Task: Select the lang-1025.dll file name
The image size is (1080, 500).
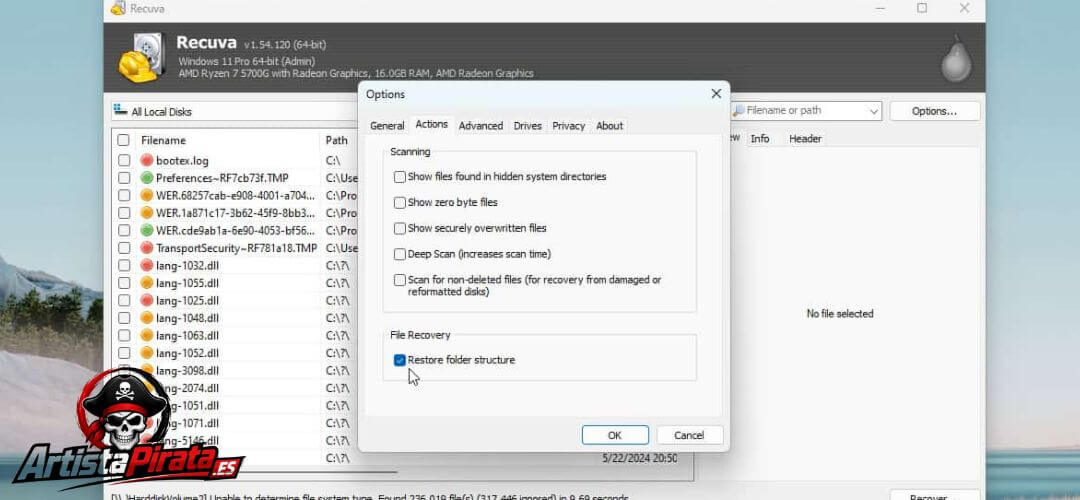Action: point(187,300)
